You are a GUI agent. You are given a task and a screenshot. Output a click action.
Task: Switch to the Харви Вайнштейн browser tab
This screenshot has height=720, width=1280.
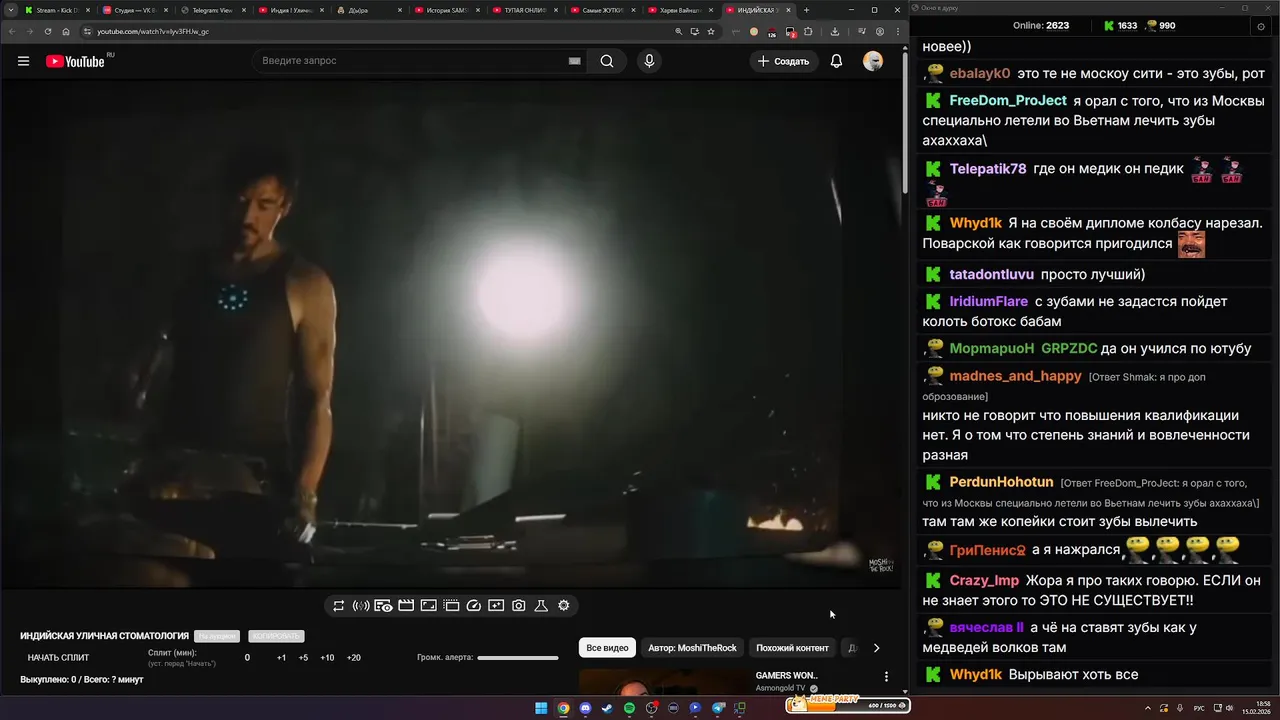(x=681, y=10)
